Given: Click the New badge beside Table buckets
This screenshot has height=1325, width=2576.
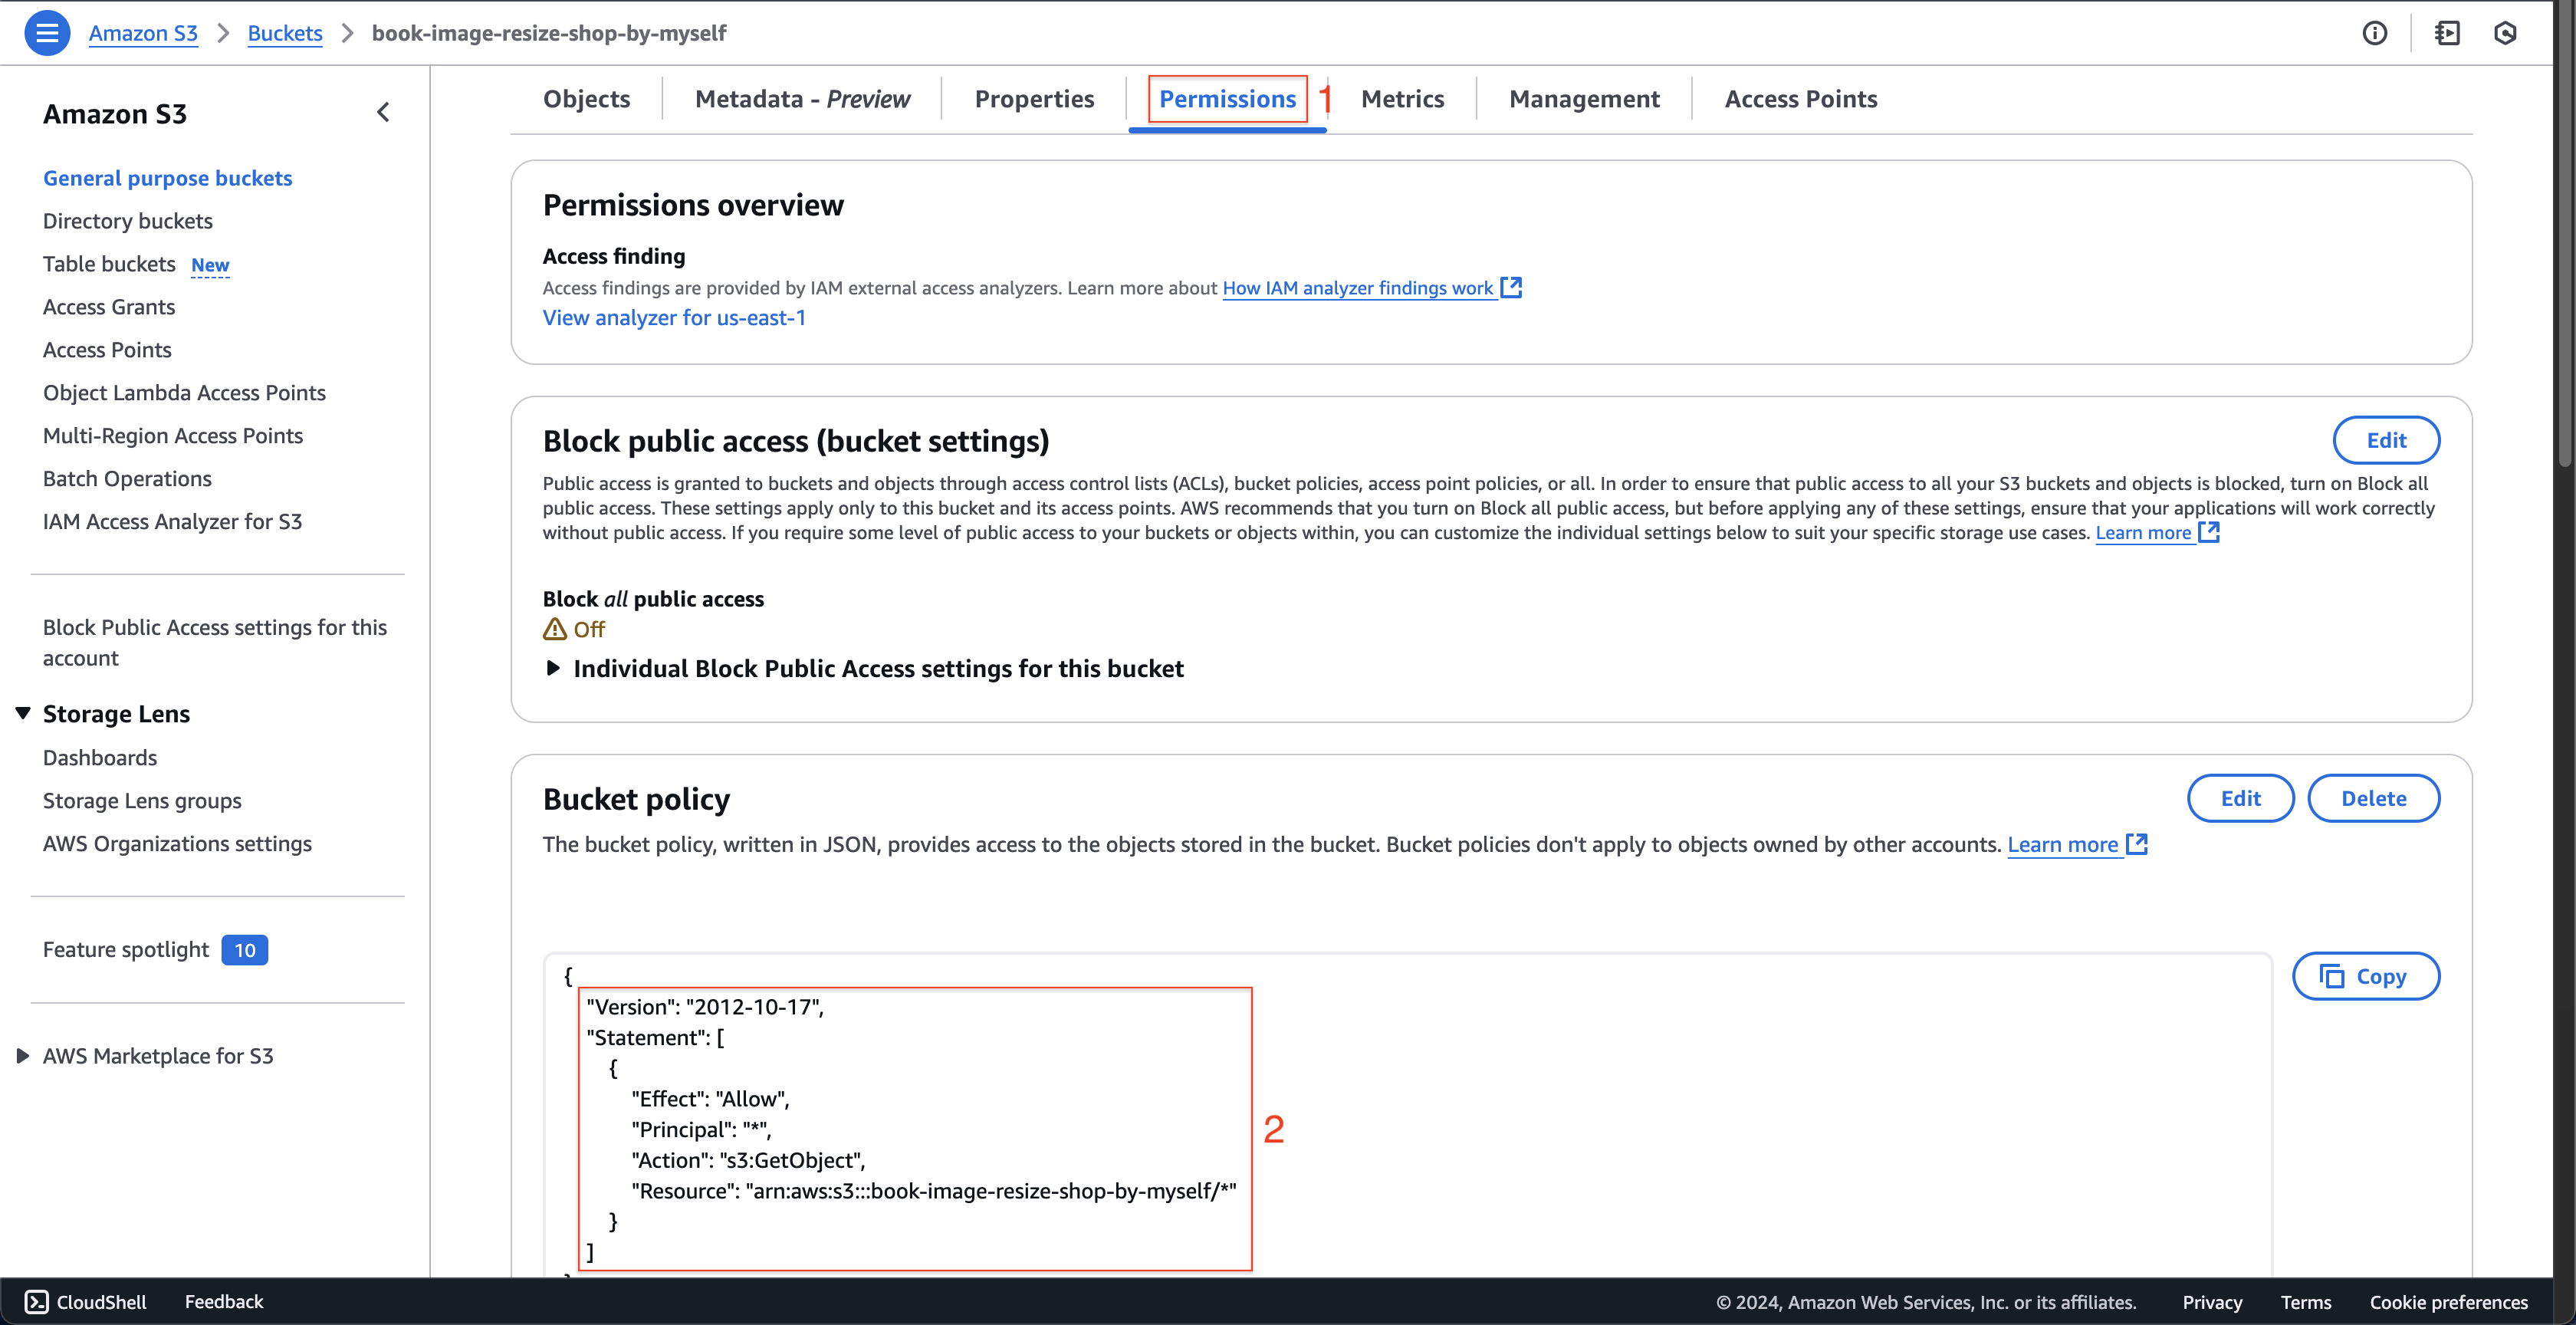Looking at the screenshot, I should 210,265.
